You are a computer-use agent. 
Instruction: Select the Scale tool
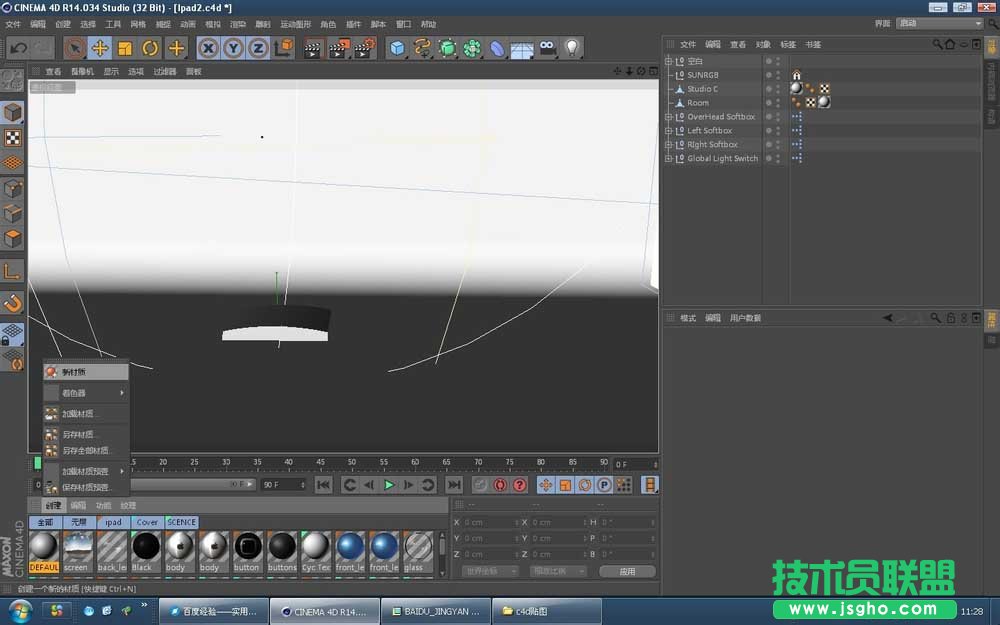pyautogui.click(x=124, y=47)
